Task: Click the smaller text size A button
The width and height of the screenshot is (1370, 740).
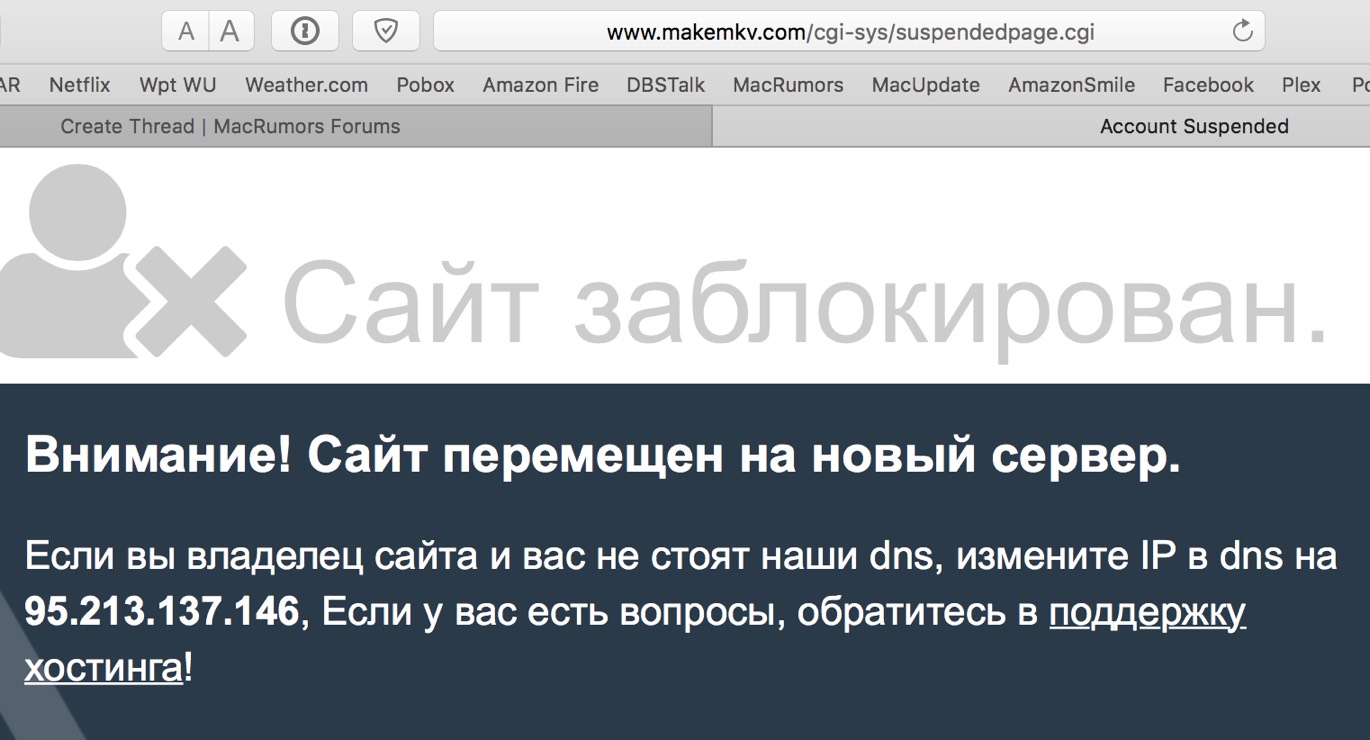Action: point(186,32)
